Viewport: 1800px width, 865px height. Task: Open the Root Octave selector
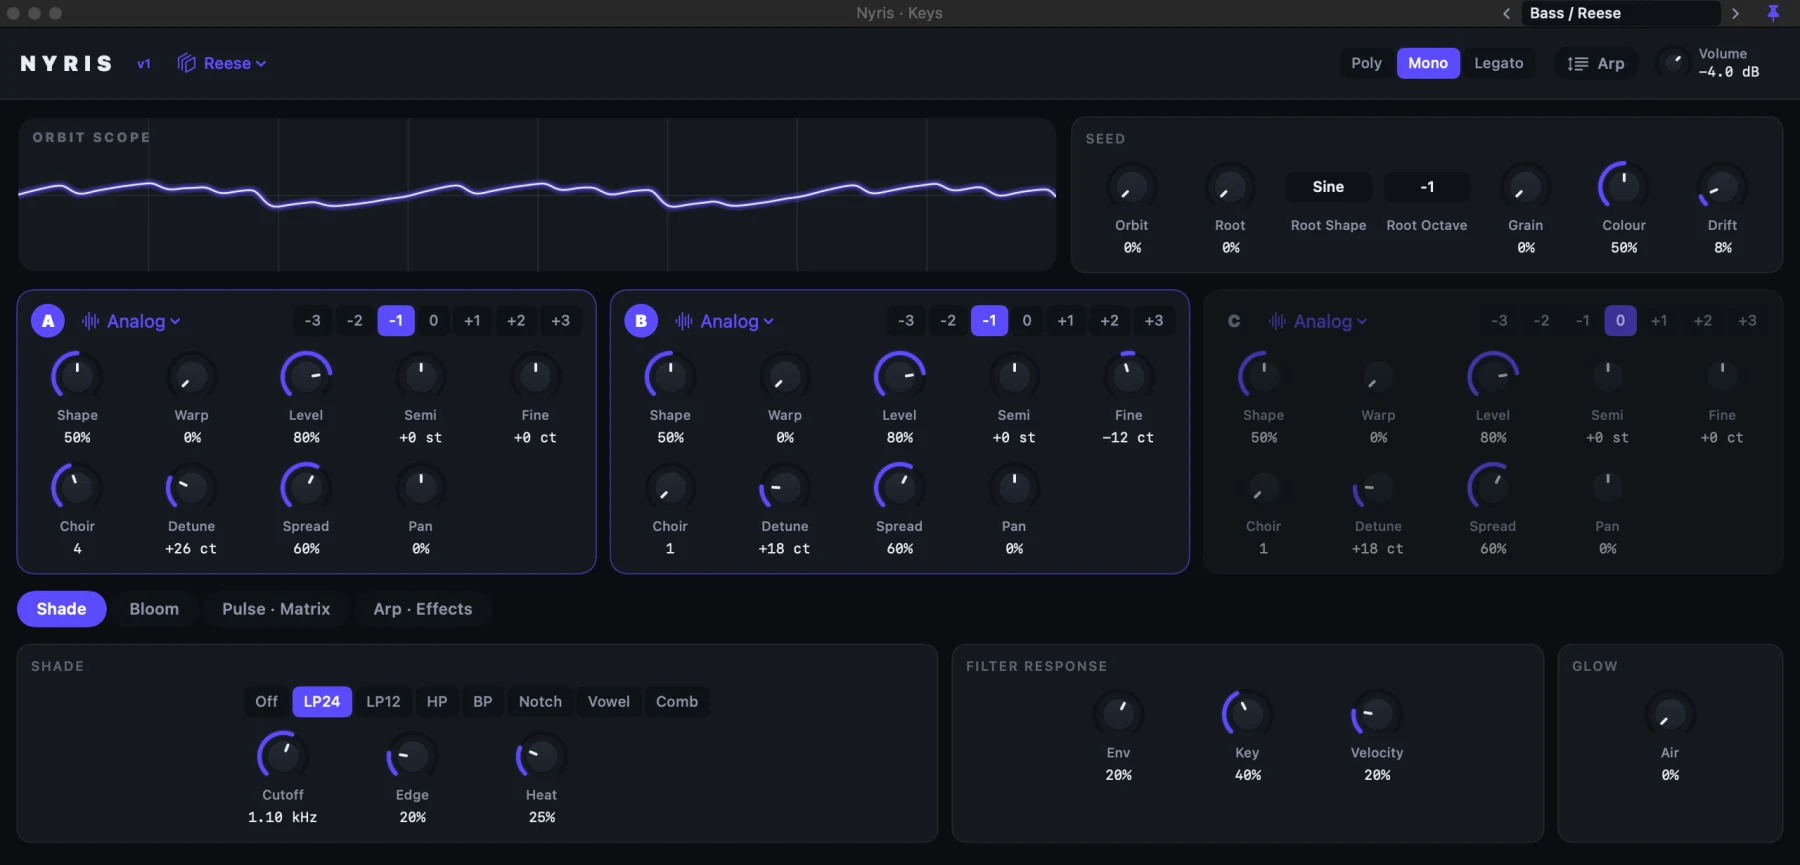[x=1427, y=187]
